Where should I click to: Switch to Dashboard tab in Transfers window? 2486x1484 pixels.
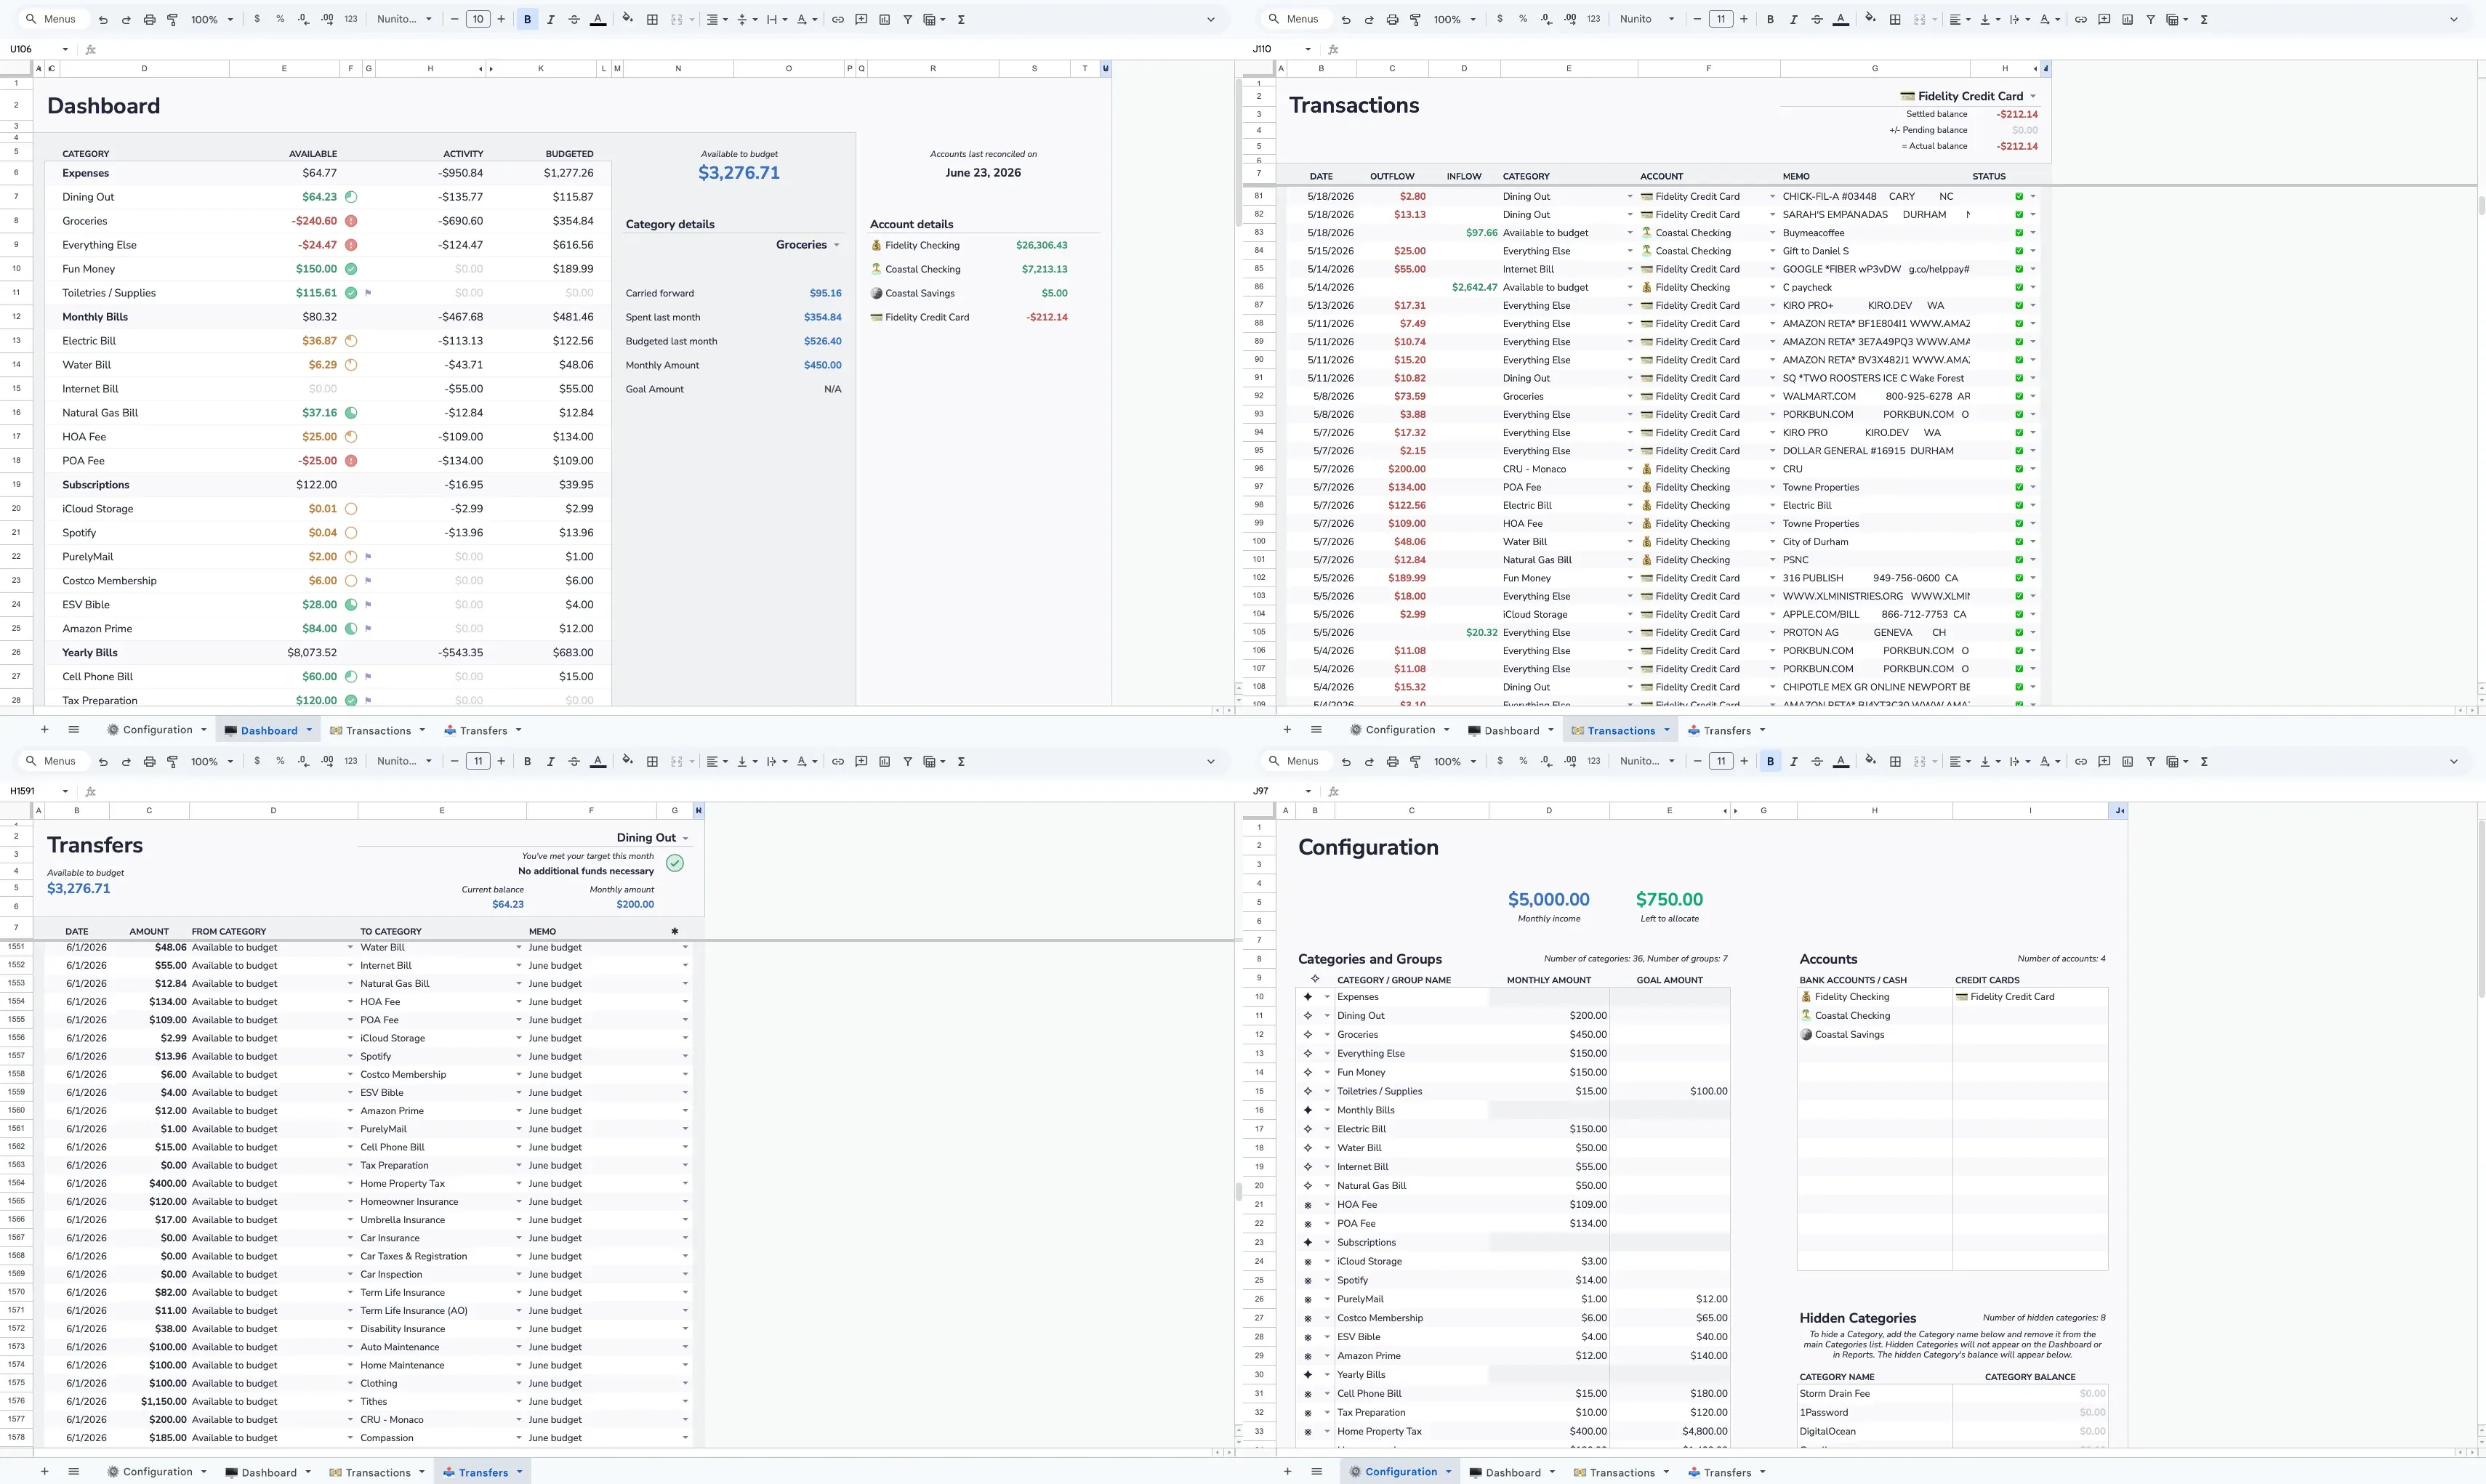coord(268,1472)
